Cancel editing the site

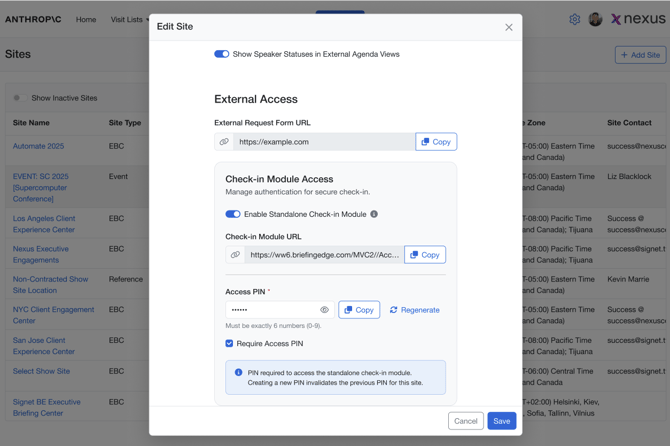pyautogui.click(x=466, y=421)
